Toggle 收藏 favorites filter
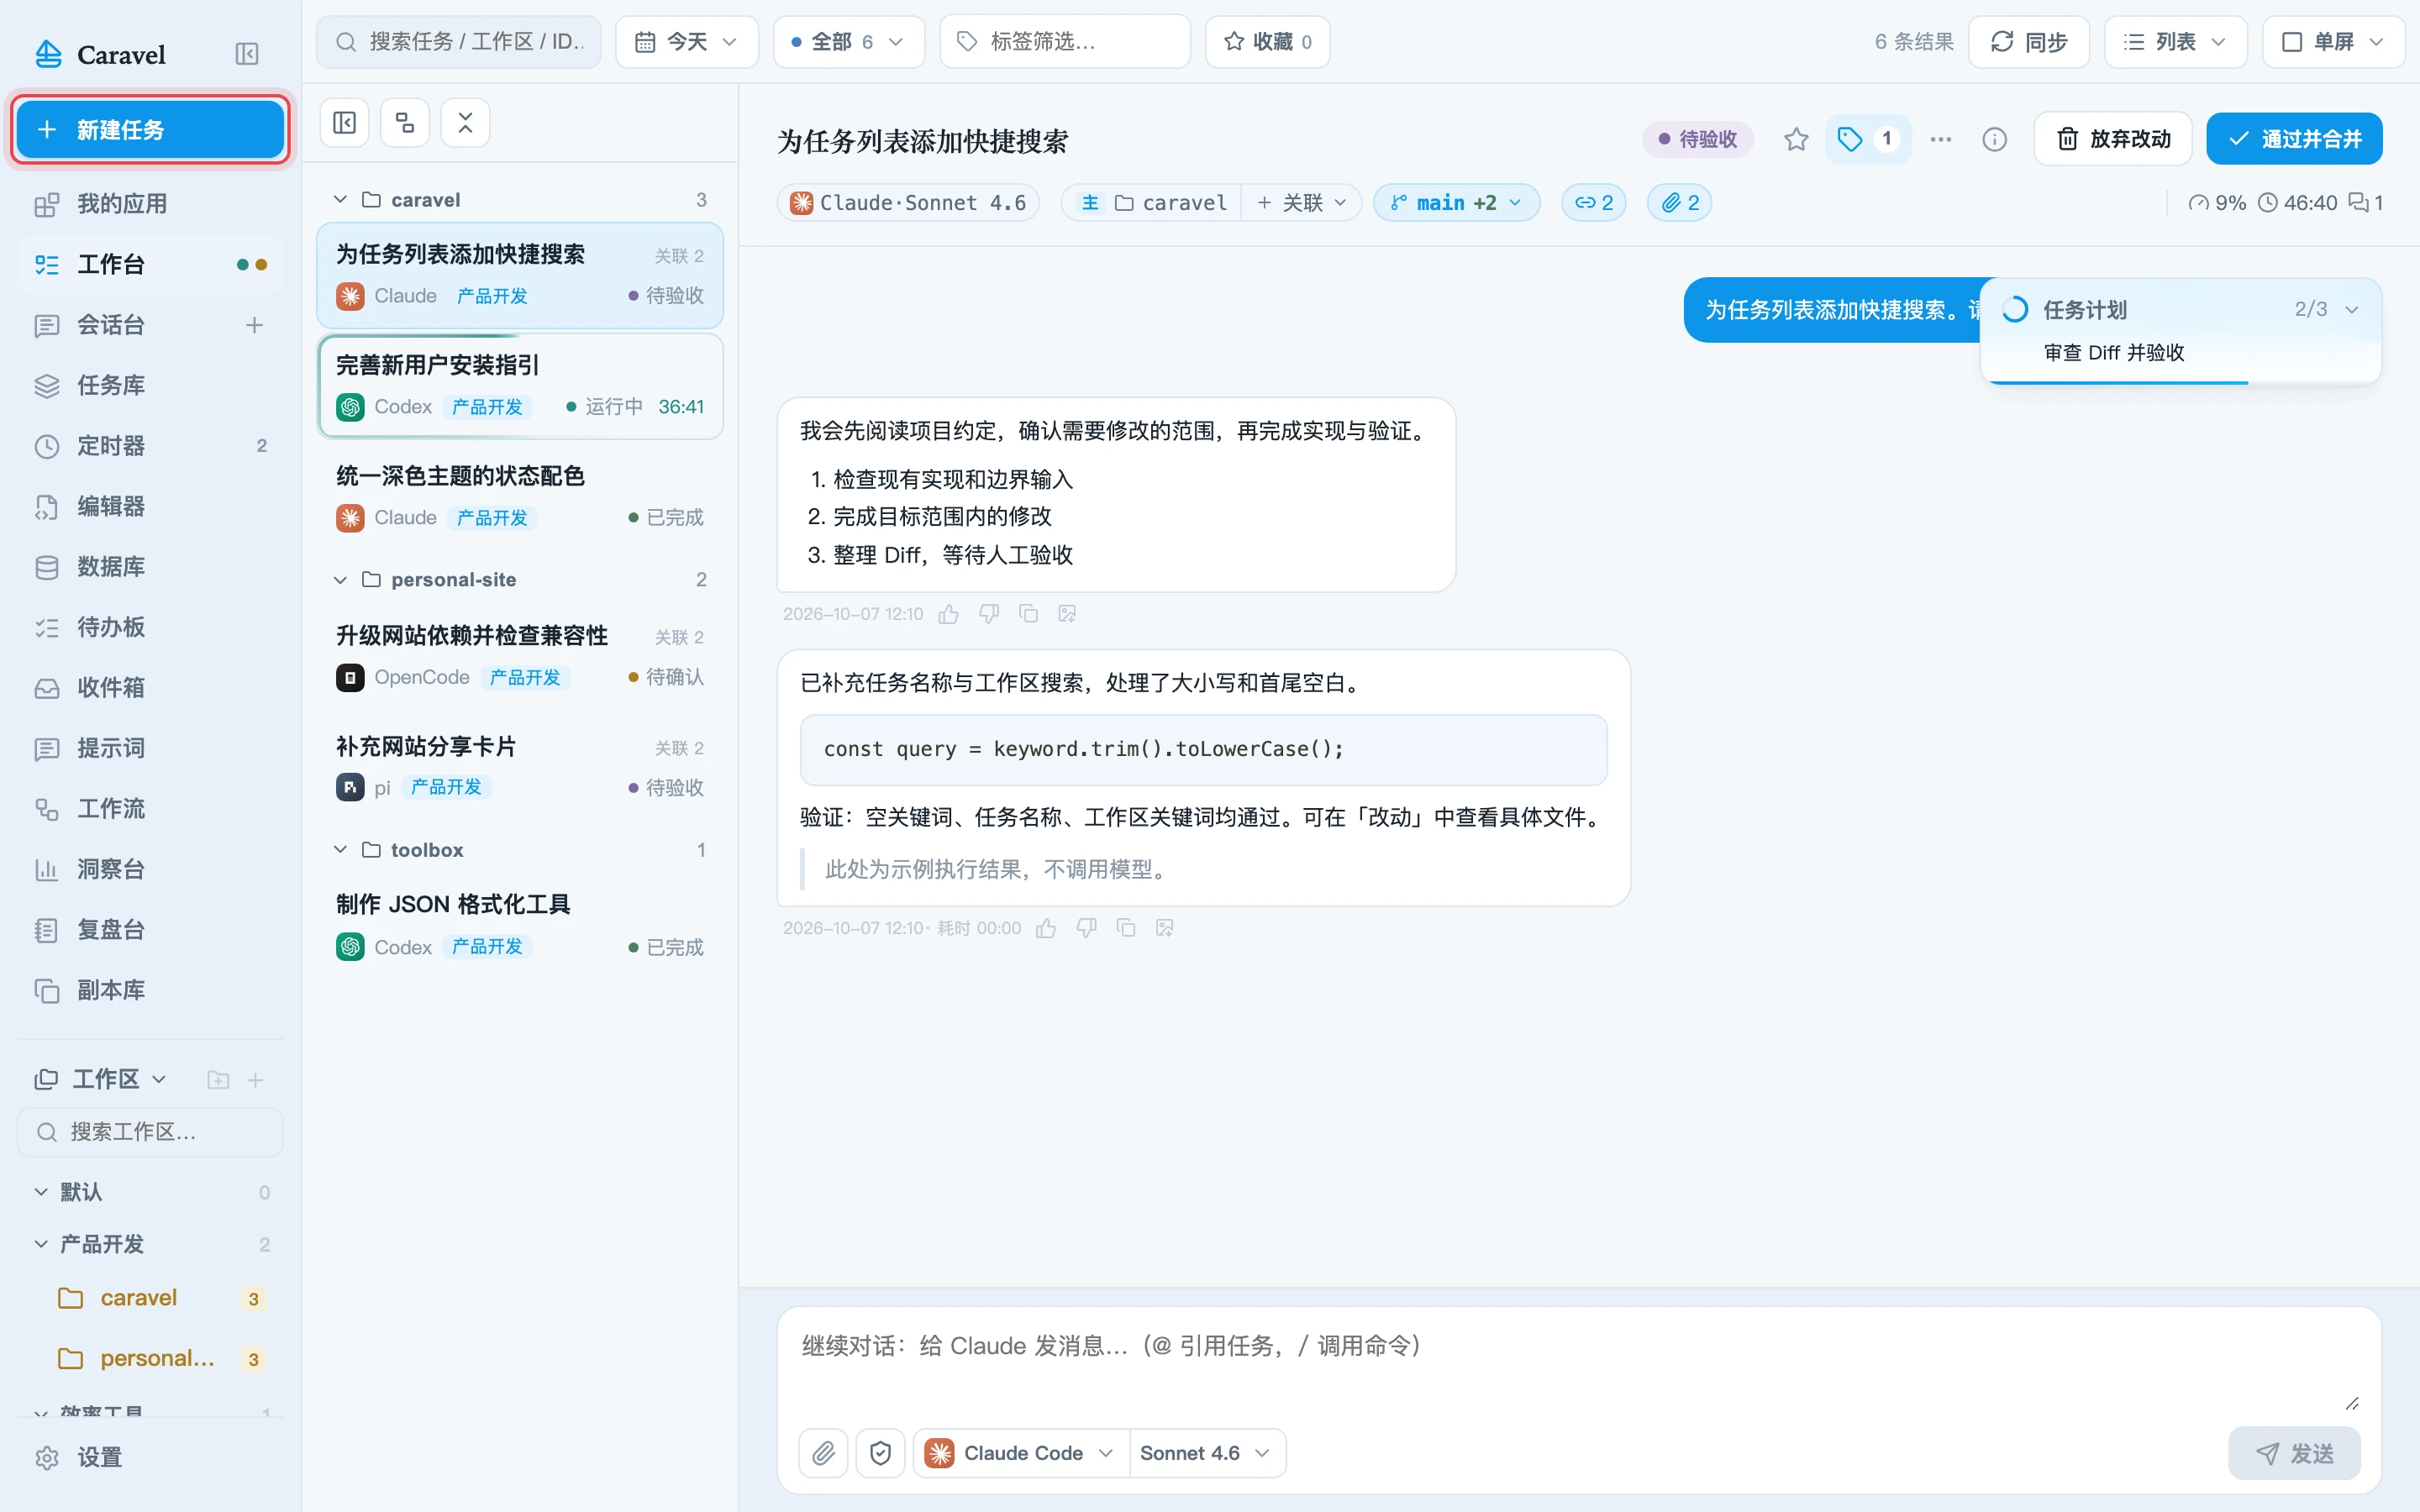The height and width of the screenshot is (1512, 2420). 1267,42
